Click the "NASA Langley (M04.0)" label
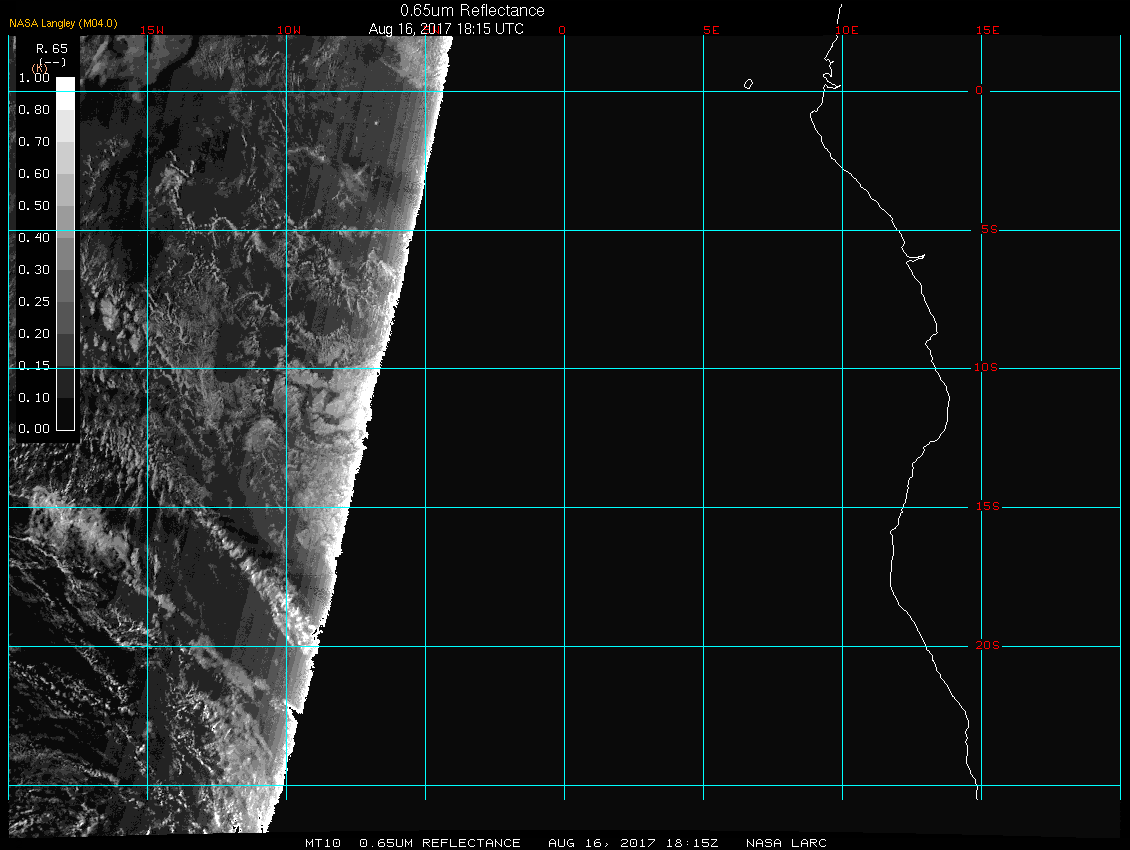Viewport: 1130px width, 850px height. tap(63, 23)
